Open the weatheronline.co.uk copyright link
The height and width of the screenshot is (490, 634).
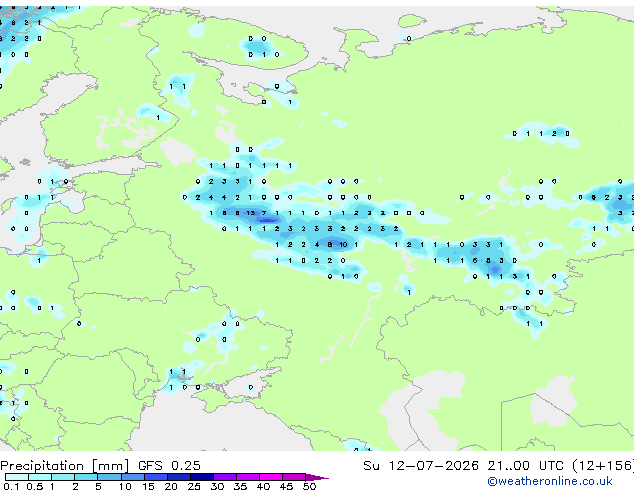(x=550, y=481)
